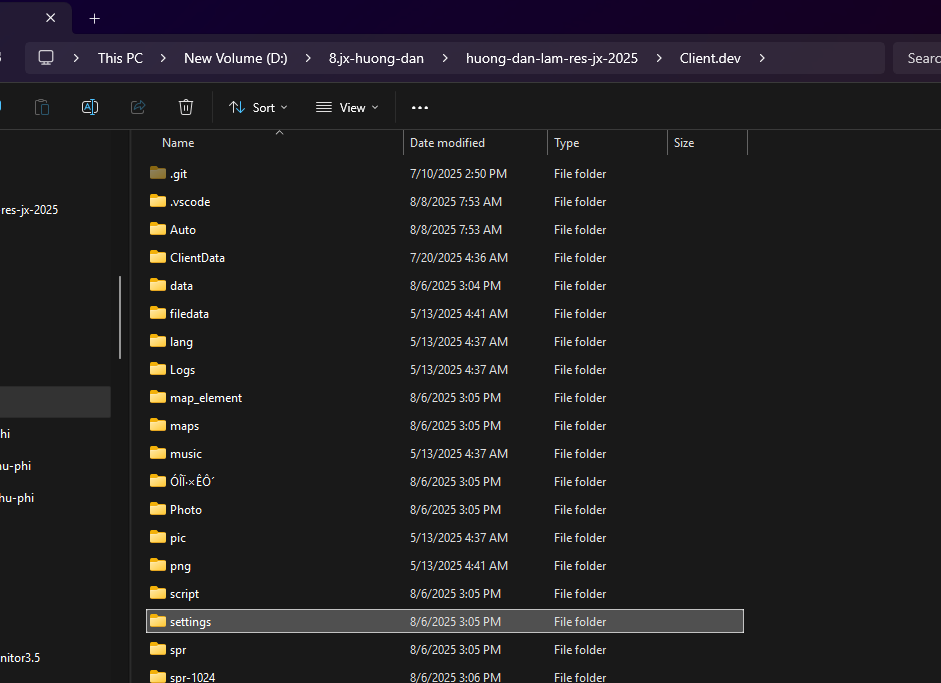Expand the chevron after Client.dev breadcrumb
The image size is (941, 683).
point(762,58)
